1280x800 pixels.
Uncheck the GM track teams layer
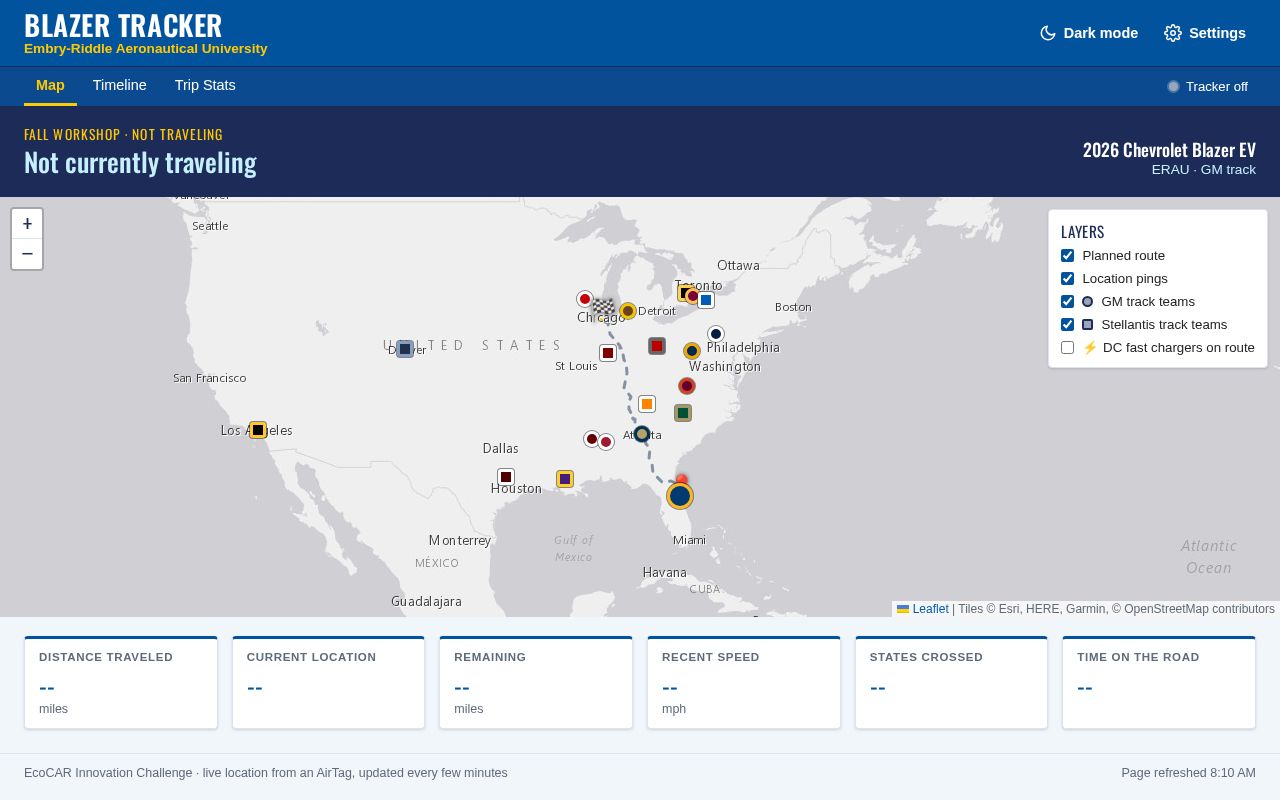tap(1067, 302)
